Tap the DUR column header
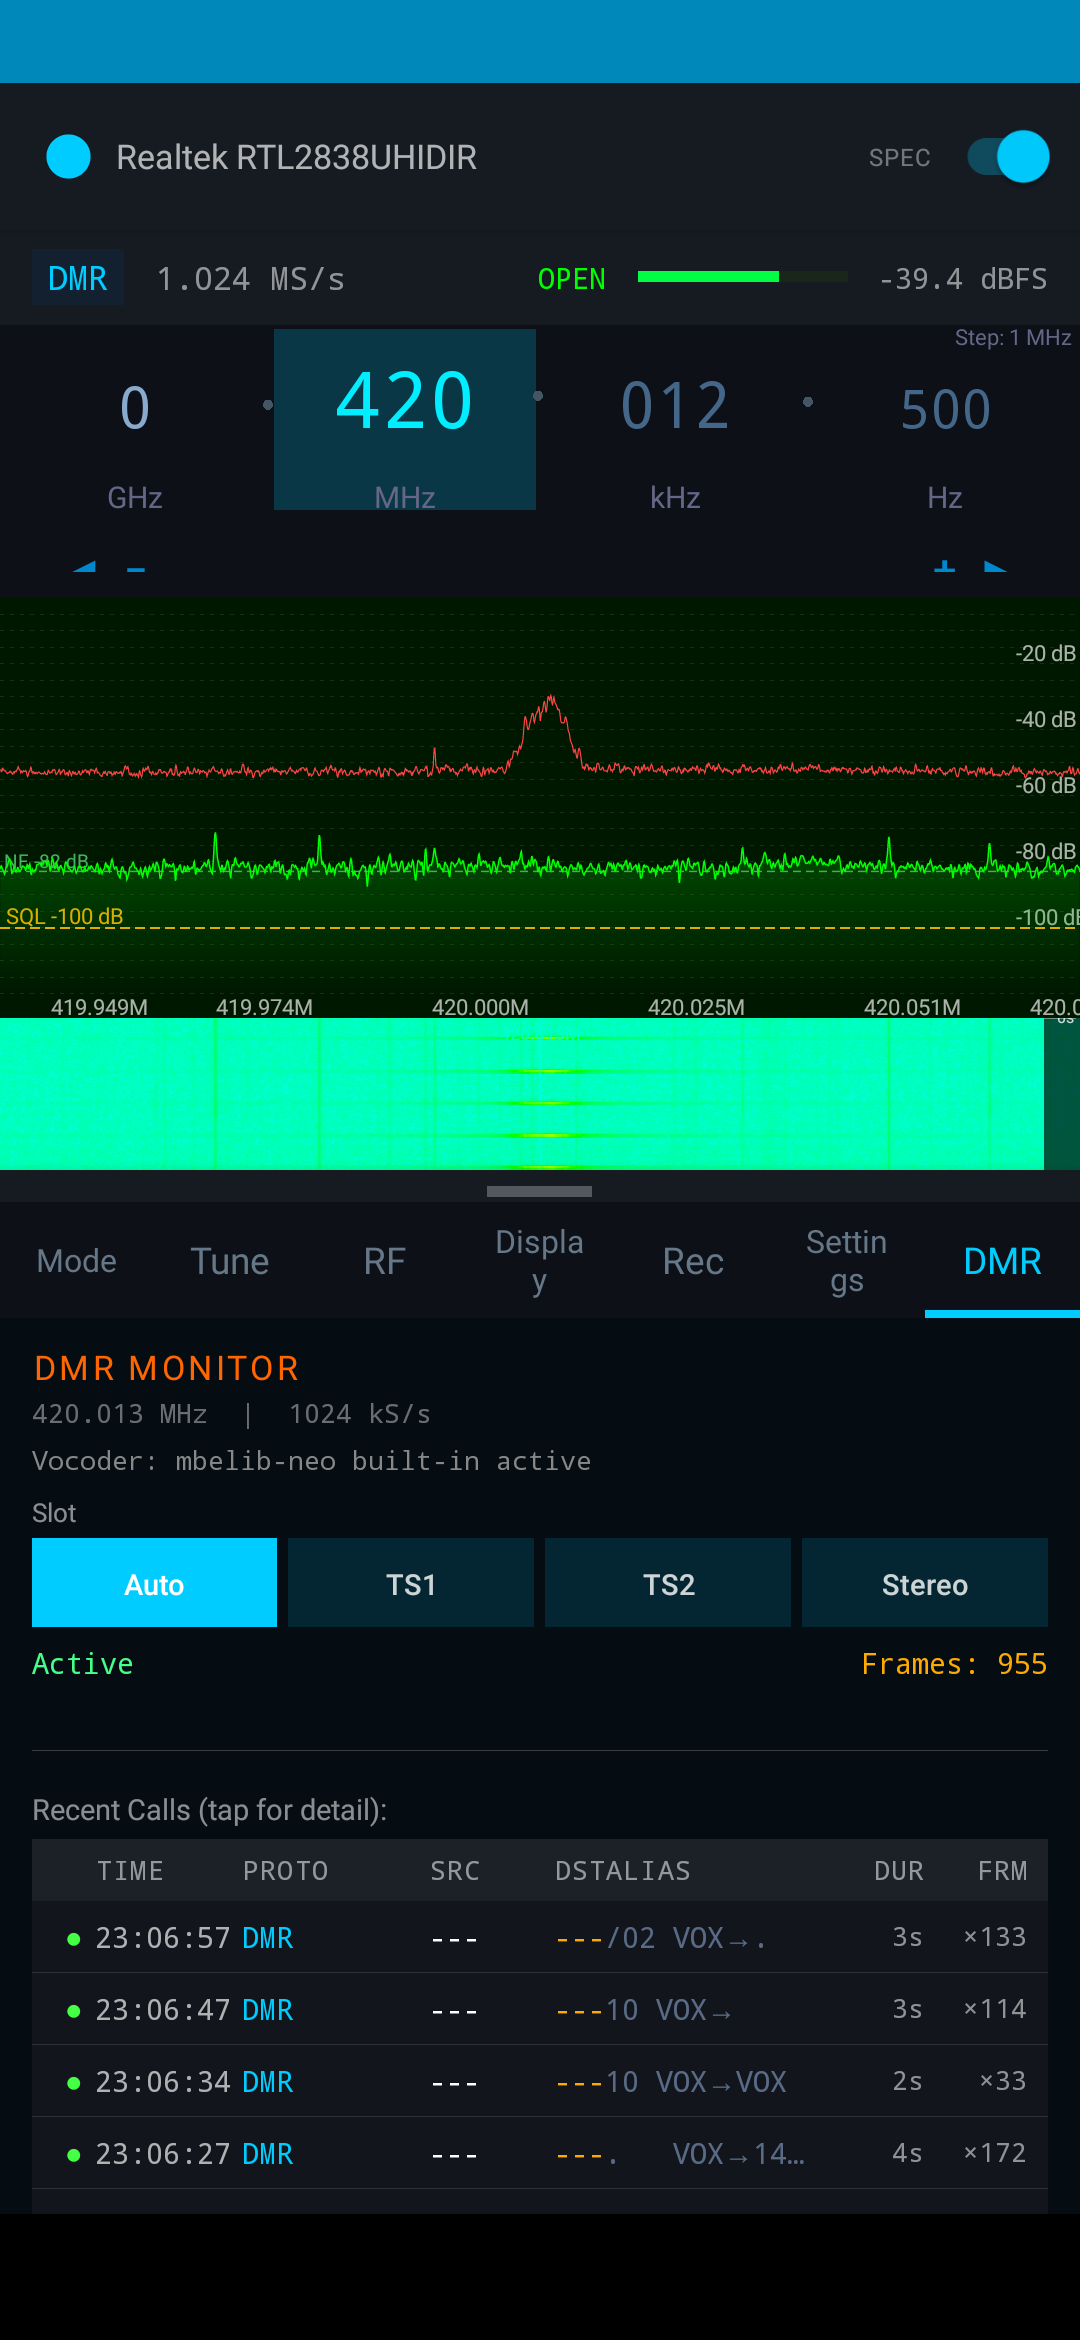Image resolution: width=1080 pixels, height=2340 pixels. [x=899, y=1871]
